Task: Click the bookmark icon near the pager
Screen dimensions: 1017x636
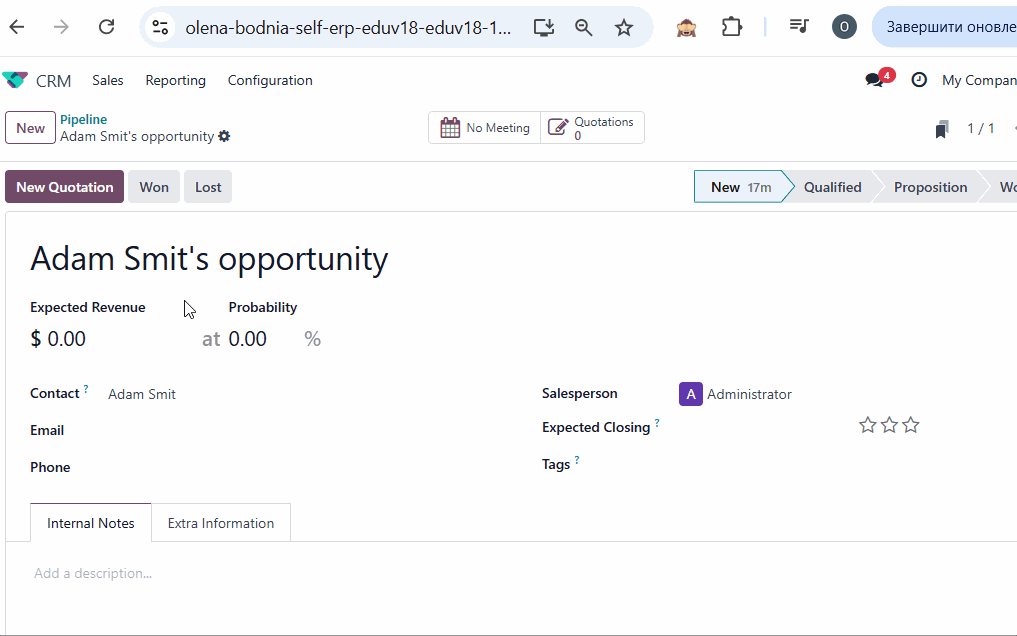Action: (x=941, y=129)
